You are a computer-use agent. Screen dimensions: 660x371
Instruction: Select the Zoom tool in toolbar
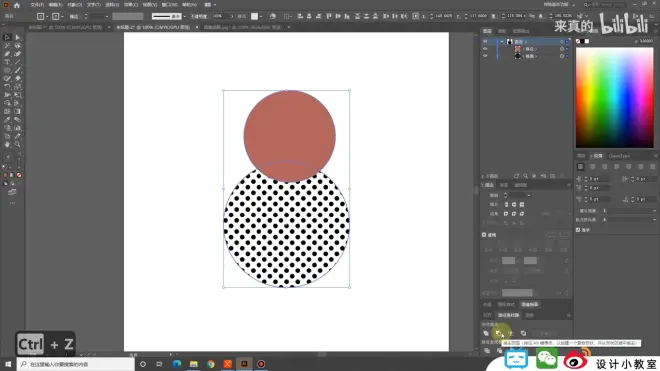pos(18,144)
